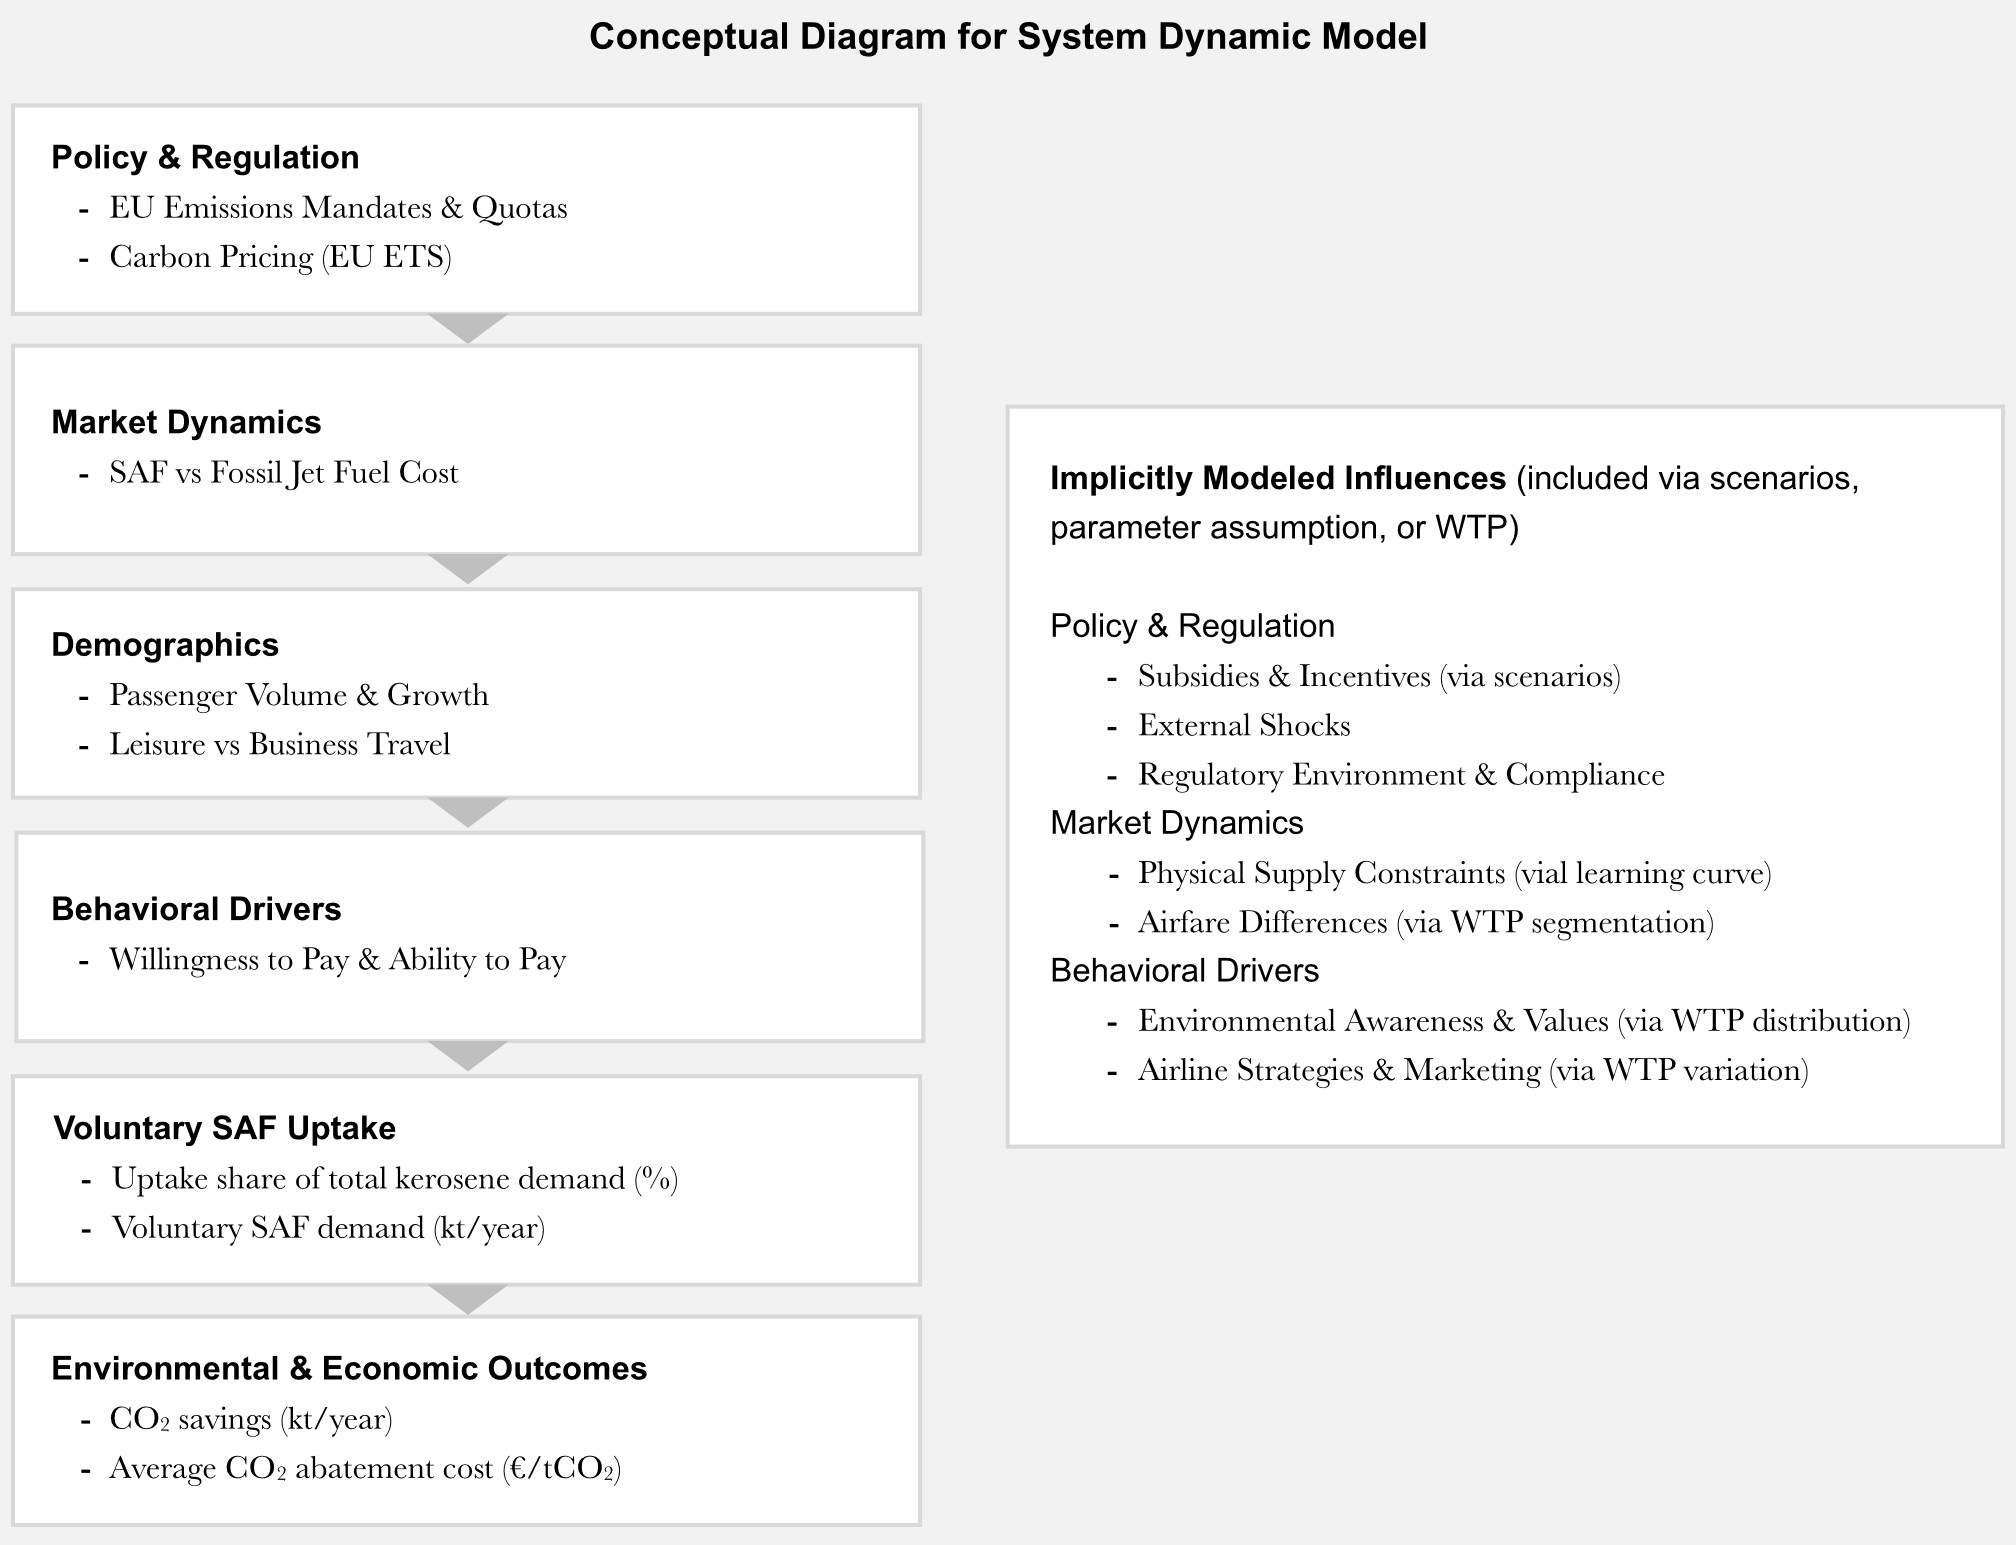This screenshot has width=2016, height=1545.
Task: Select the "EU Emissions Mandates & Quotas" bullet
Action: pyautogui.click(x=338, y=208)
